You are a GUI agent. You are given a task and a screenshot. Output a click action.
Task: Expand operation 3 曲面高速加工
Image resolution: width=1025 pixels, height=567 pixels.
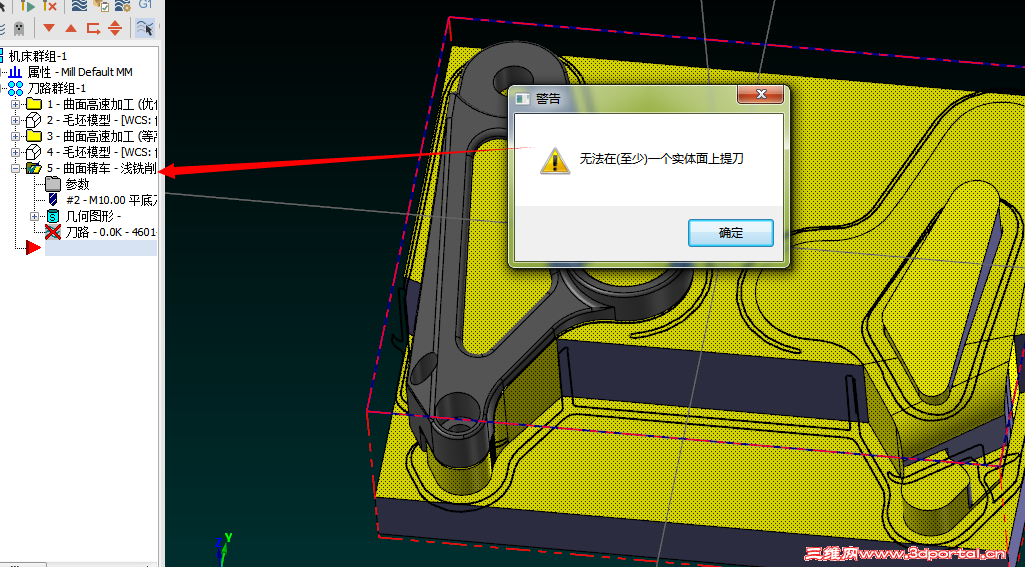click(16, 136)
